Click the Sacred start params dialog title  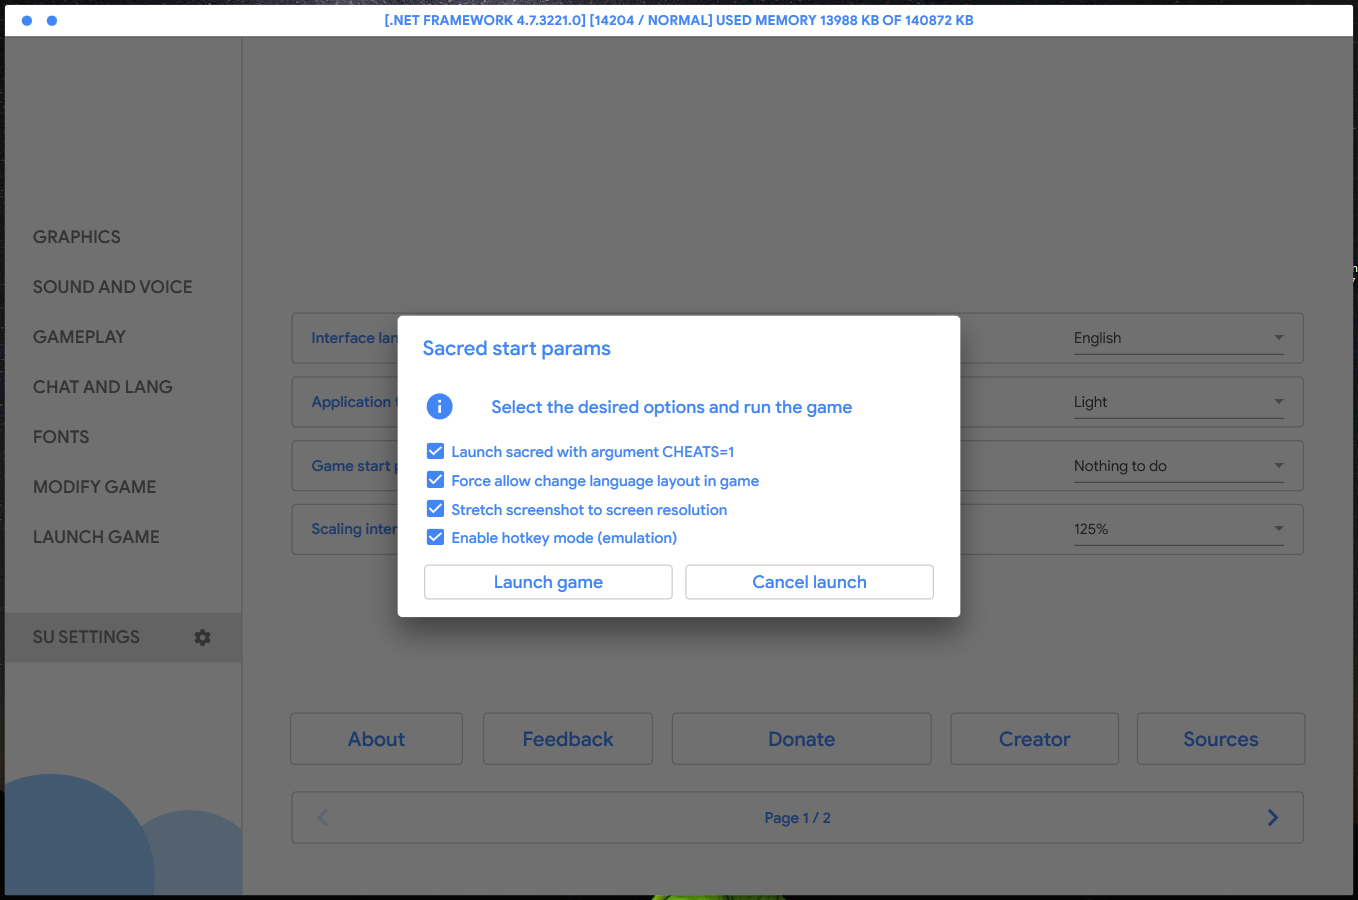point(516,348)
